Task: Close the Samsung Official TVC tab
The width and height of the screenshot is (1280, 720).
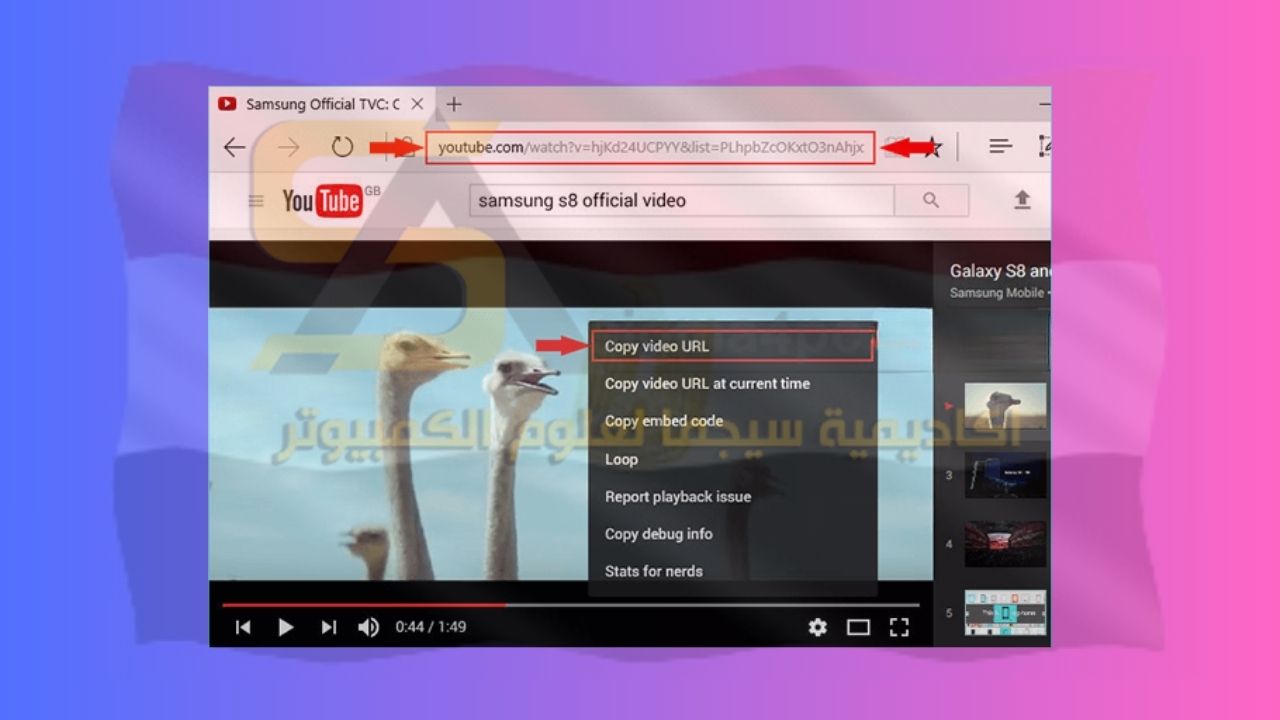Action: tap(417, 104)
